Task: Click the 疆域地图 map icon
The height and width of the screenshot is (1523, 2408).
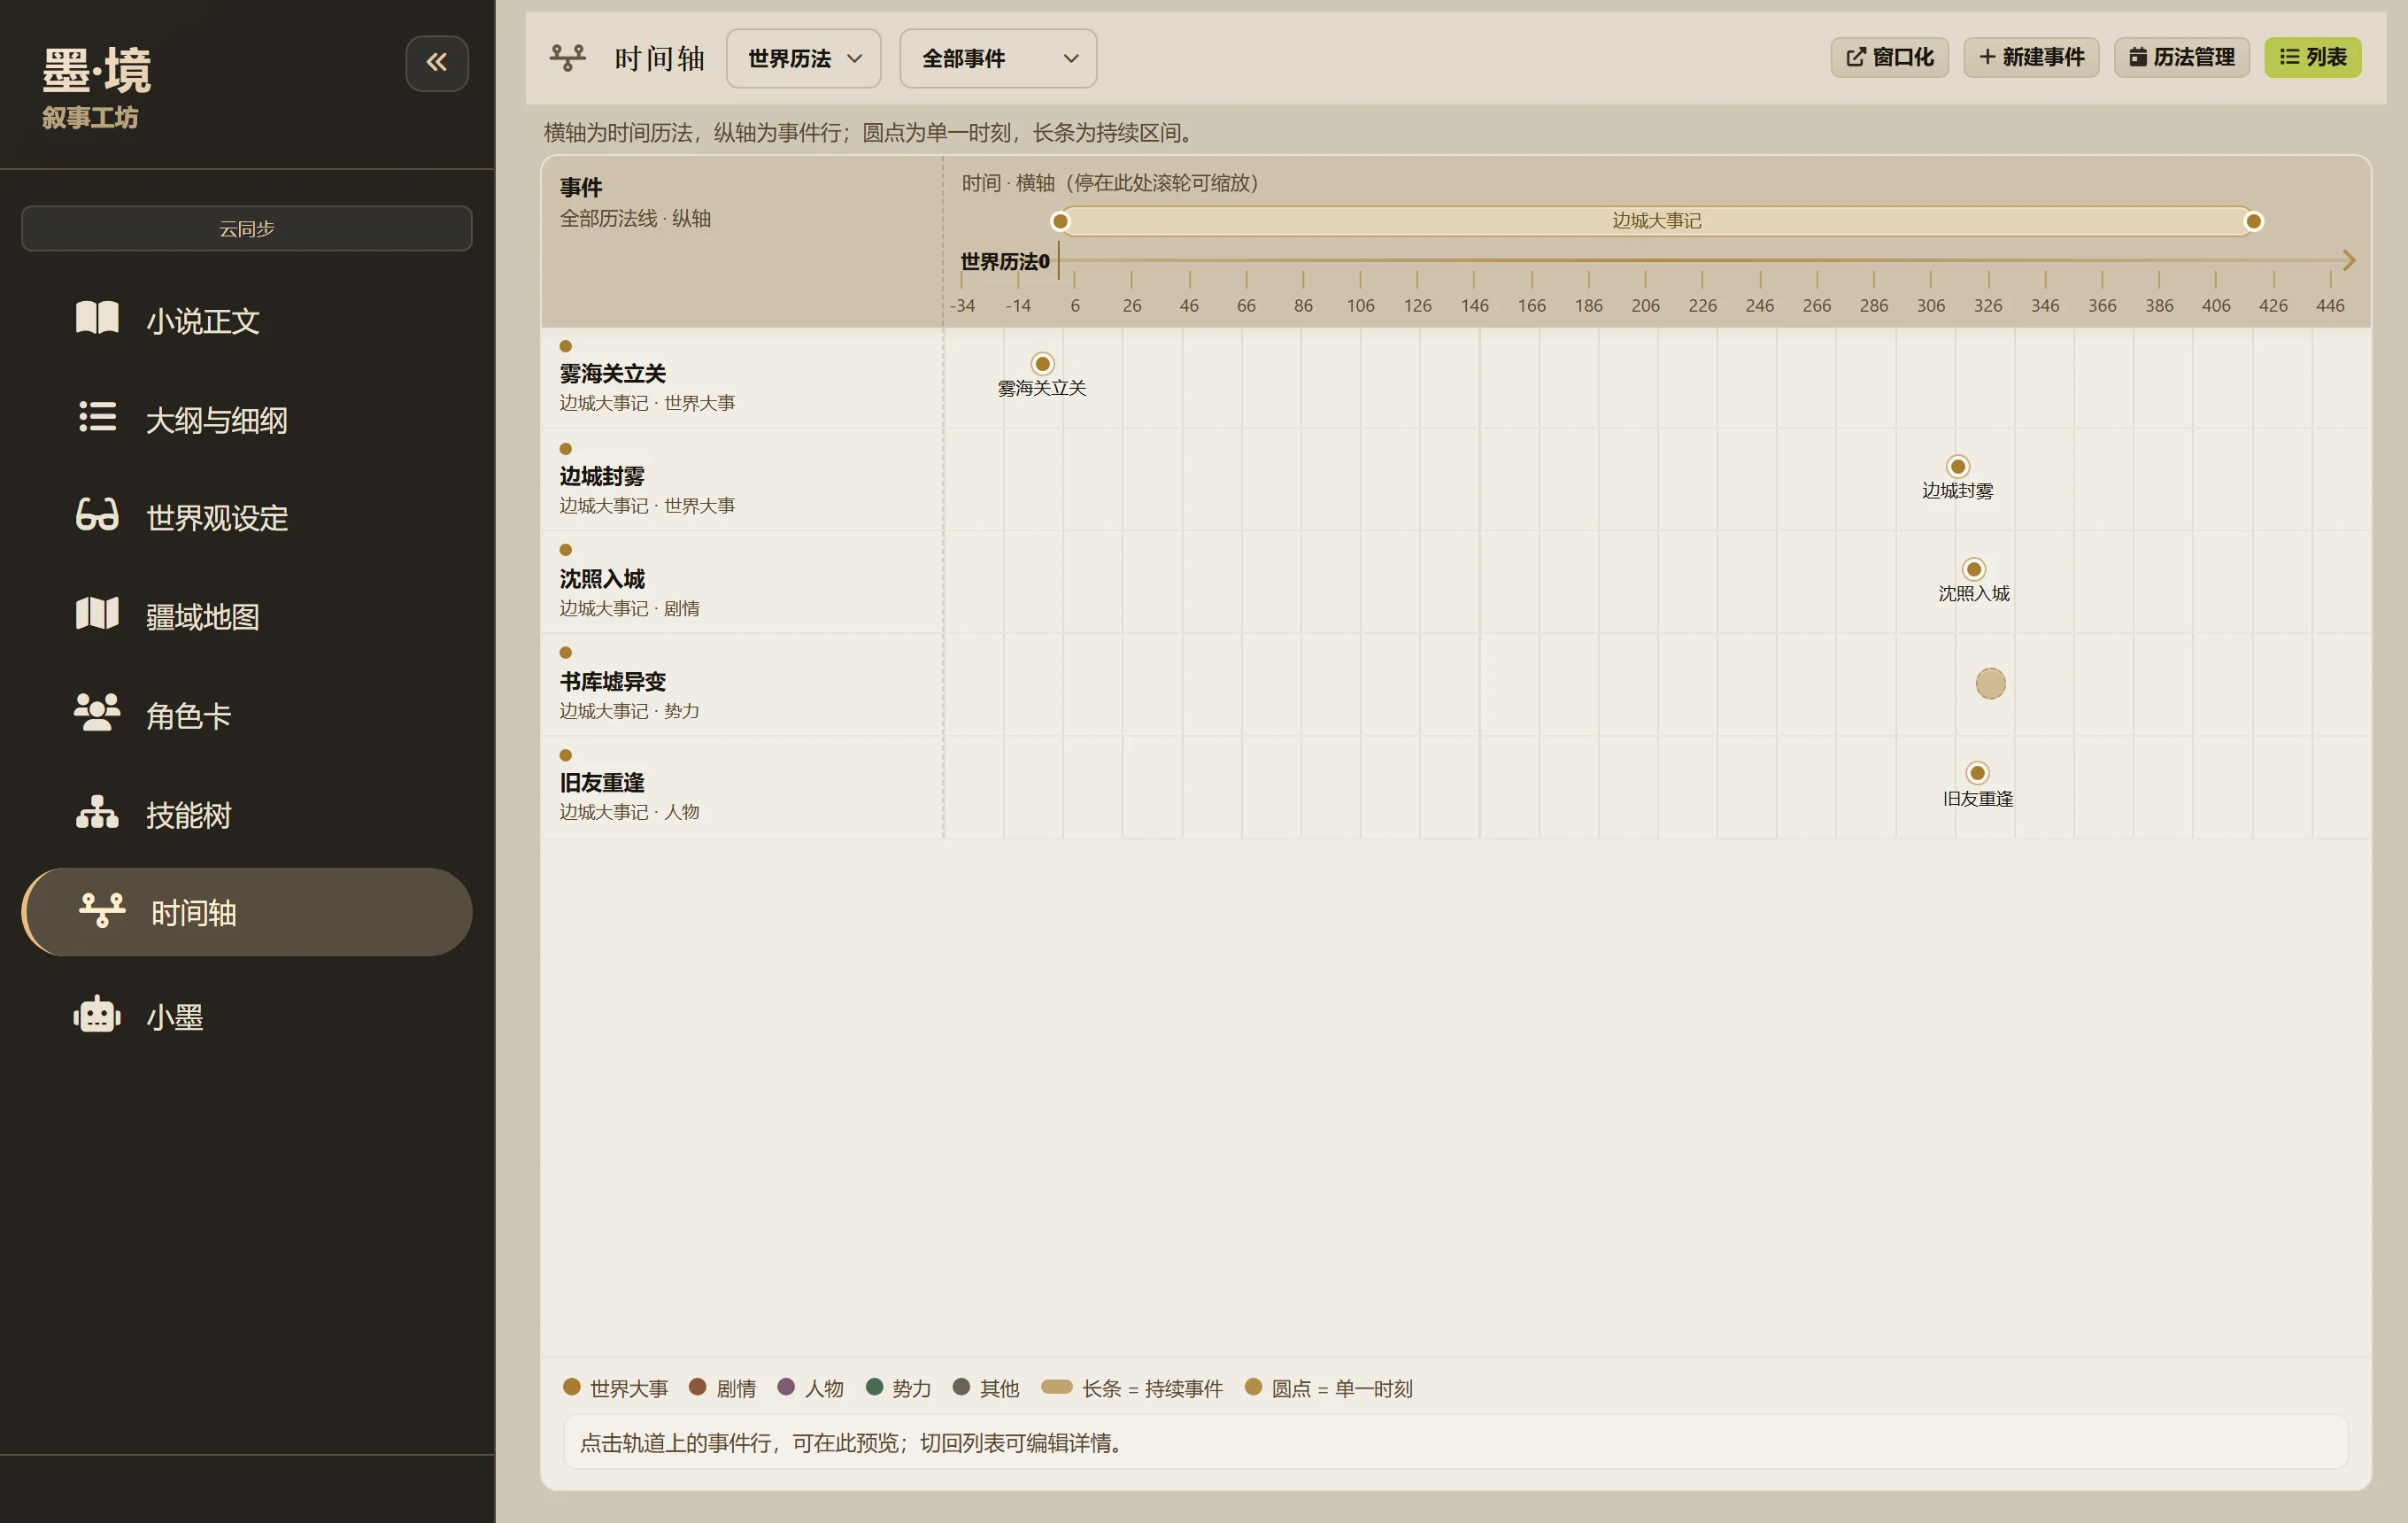Action: click(97, 614)
